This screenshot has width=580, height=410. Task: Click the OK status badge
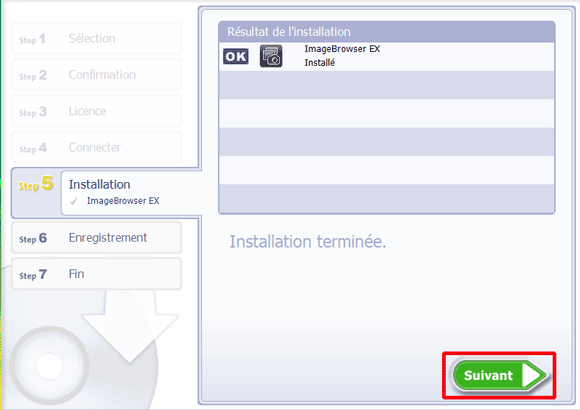(236, 56)
